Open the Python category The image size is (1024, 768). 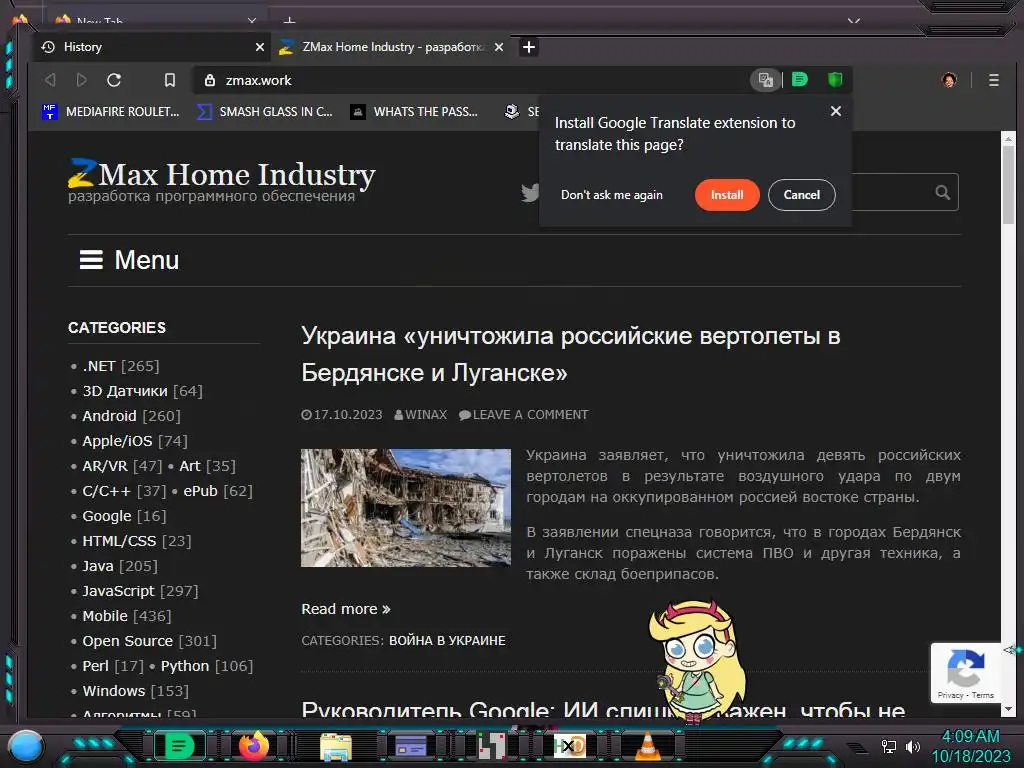[185, 665]
